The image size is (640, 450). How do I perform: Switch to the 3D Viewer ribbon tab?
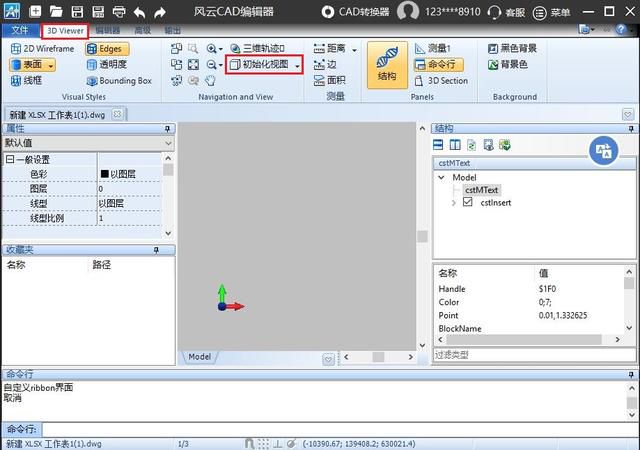(65, 31)
